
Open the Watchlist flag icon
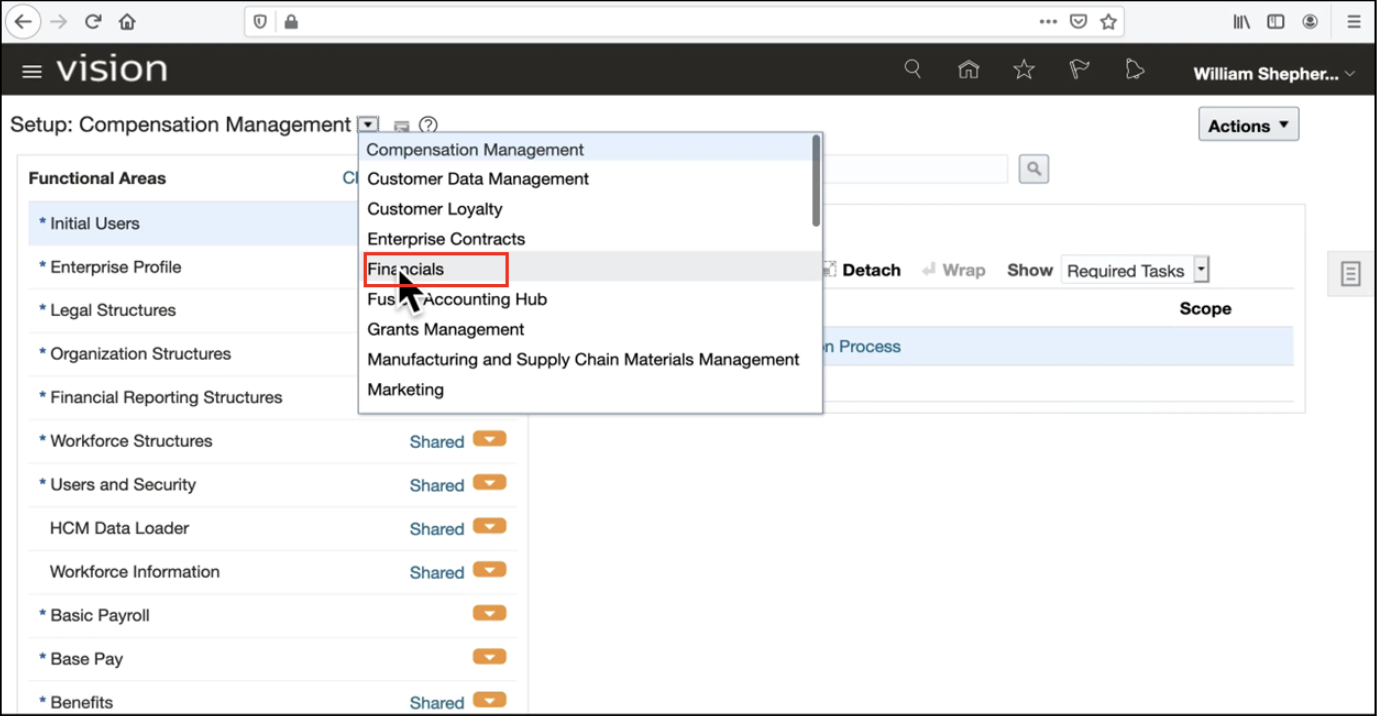(1079, 69)
